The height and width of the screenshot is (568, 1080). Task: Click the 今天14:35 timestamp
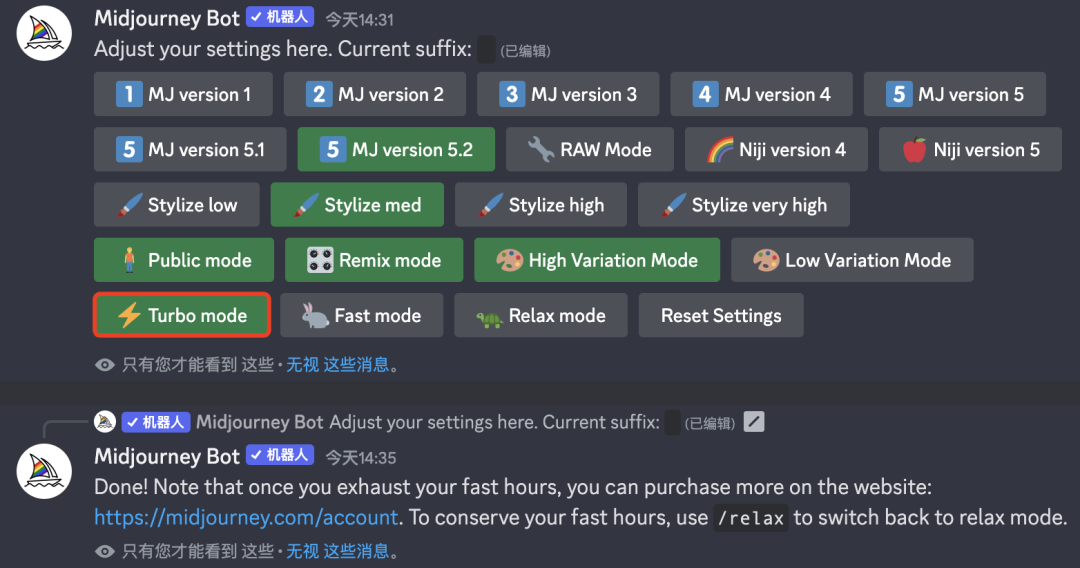[361, 457]
